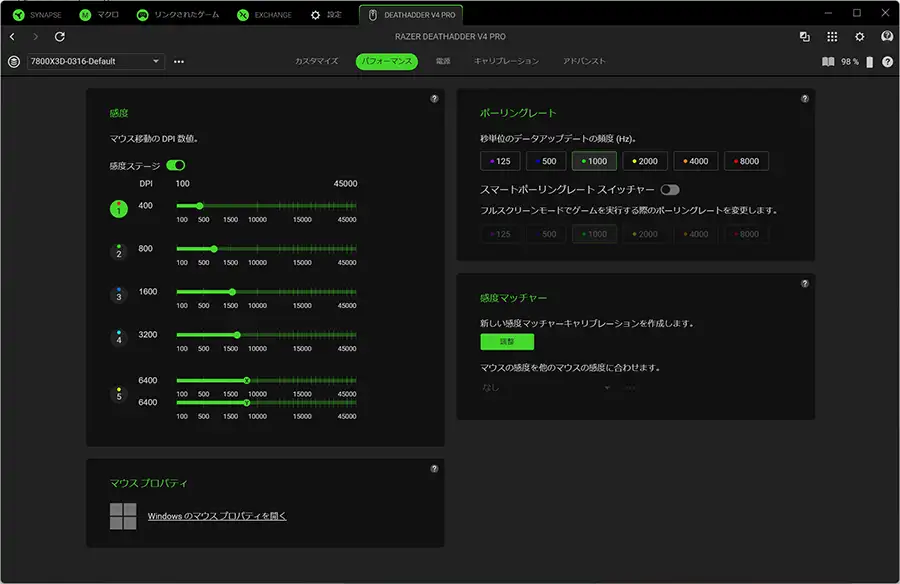Click the stage 1 DPI slider handle
900x584 pixels.
(x=200, y=206)
